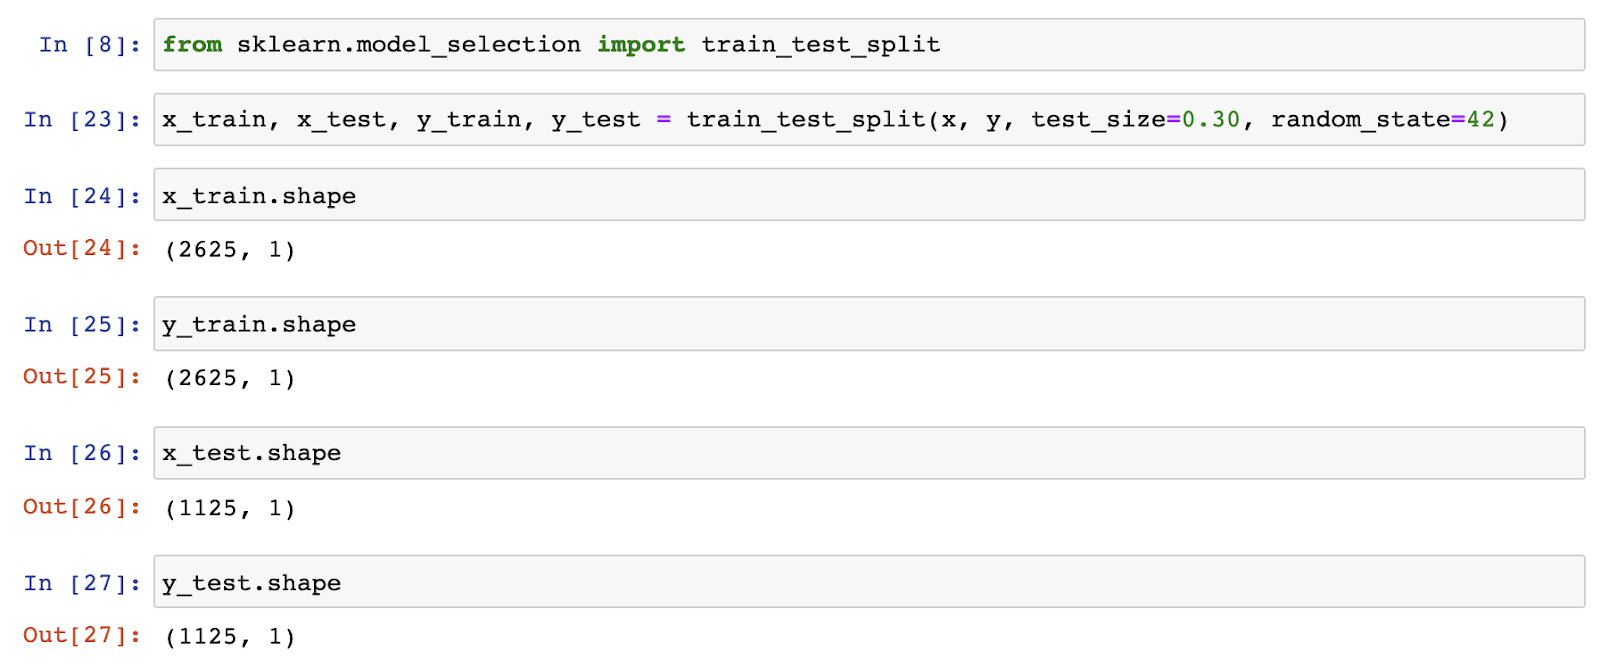The image size is (1600, 667).
Task: Click the x_train.shape code cell
Action: (x=868, y=196)
